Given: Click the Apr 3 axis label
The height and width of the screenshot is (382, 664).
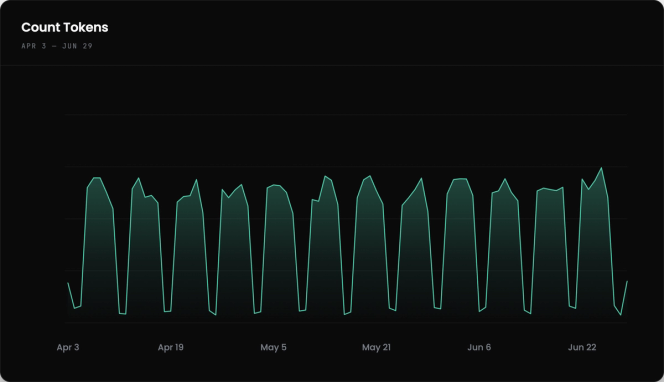Looking at the screenshot, I should tap(68, 347).
